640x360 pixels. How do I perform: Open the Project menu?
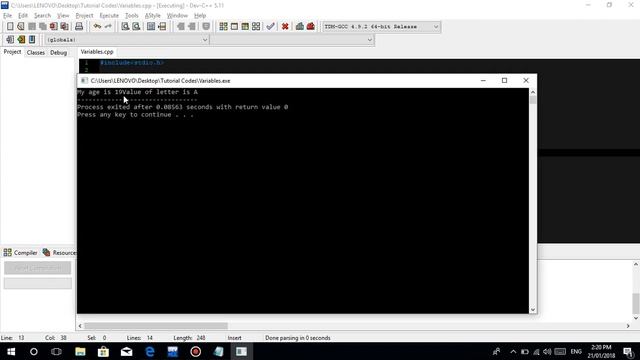click(x=84, y=16)
